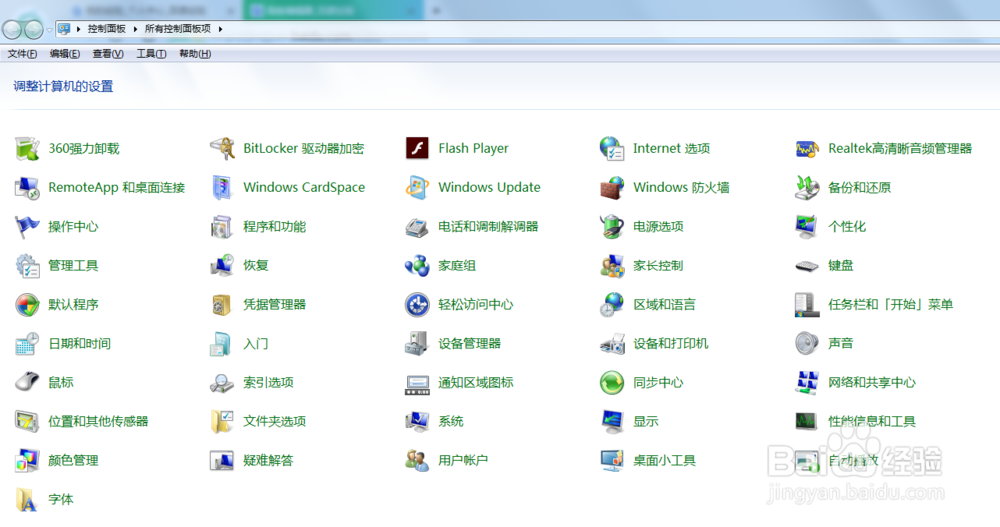Image resolution: width=1000 pixels, height=527 pixels.
Task: Open 轻松访问中心 icon
Action: click(417, 305)
